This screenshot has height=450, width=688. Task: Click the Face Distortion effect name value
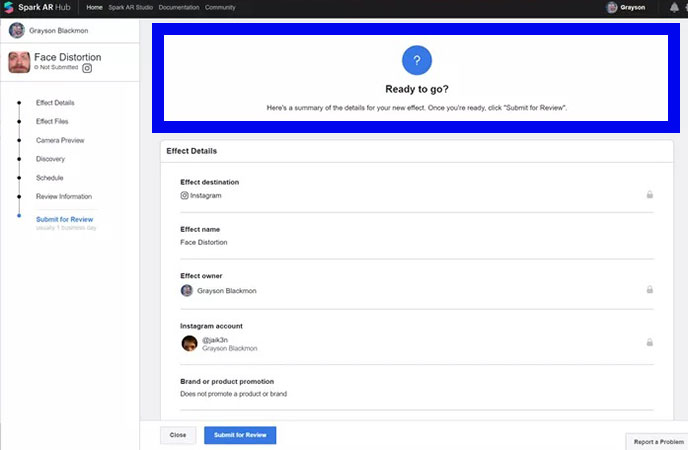click(204, 242)
